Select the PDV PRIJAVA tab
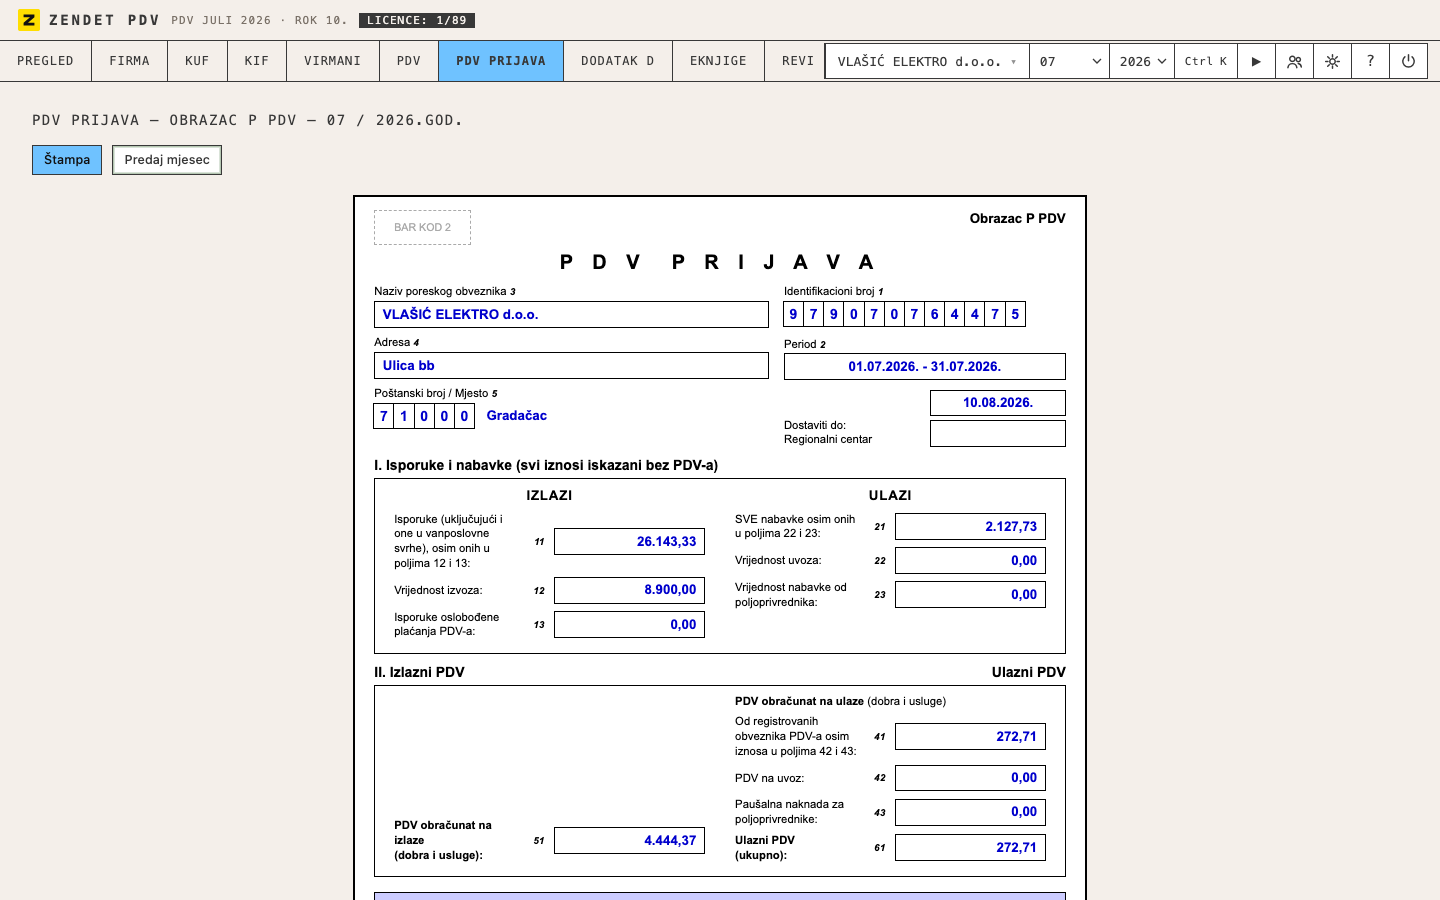The image size is (1440, 900). [x=501, y=61]
